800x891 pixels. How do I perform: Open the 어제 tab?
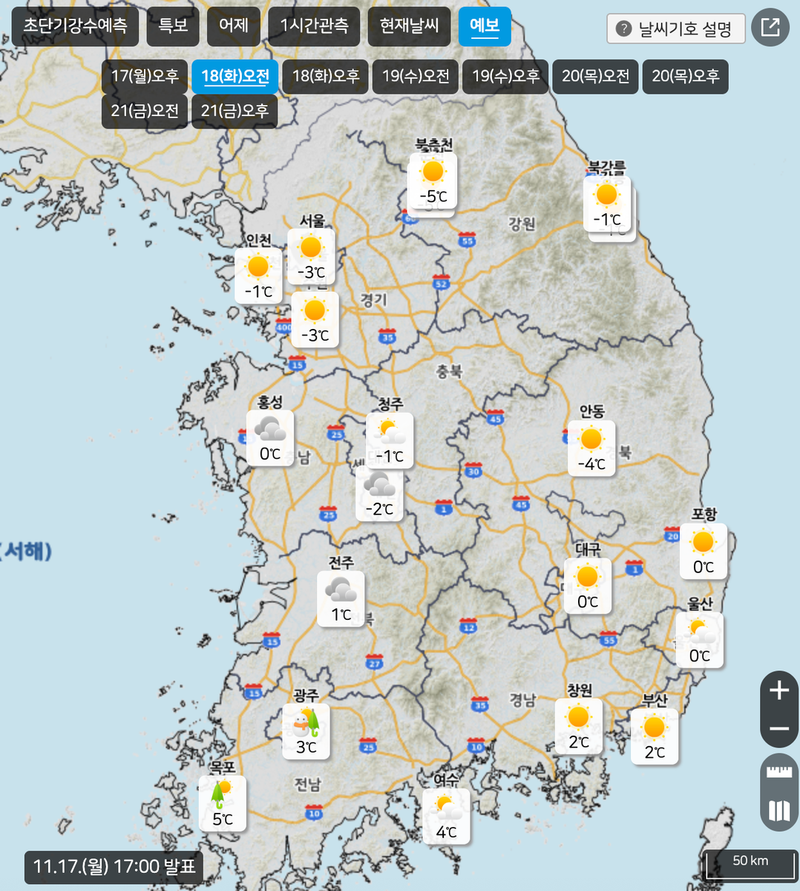pos(233,26)
